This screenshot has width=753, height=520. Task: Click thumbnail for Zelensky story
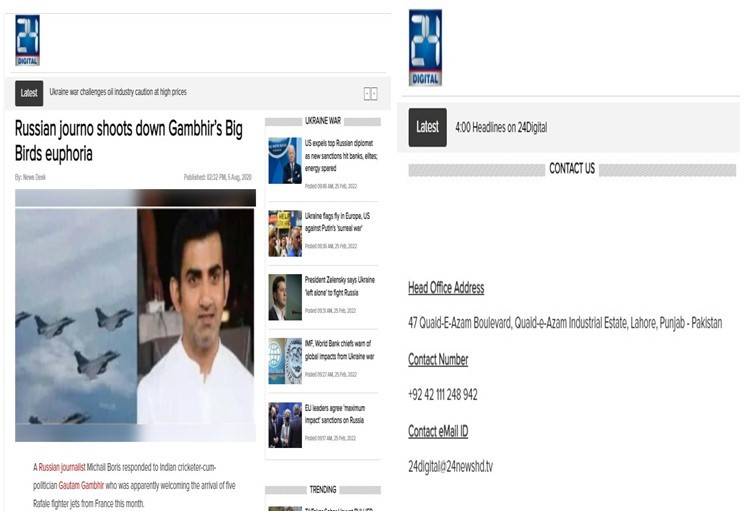pos(285,297)
